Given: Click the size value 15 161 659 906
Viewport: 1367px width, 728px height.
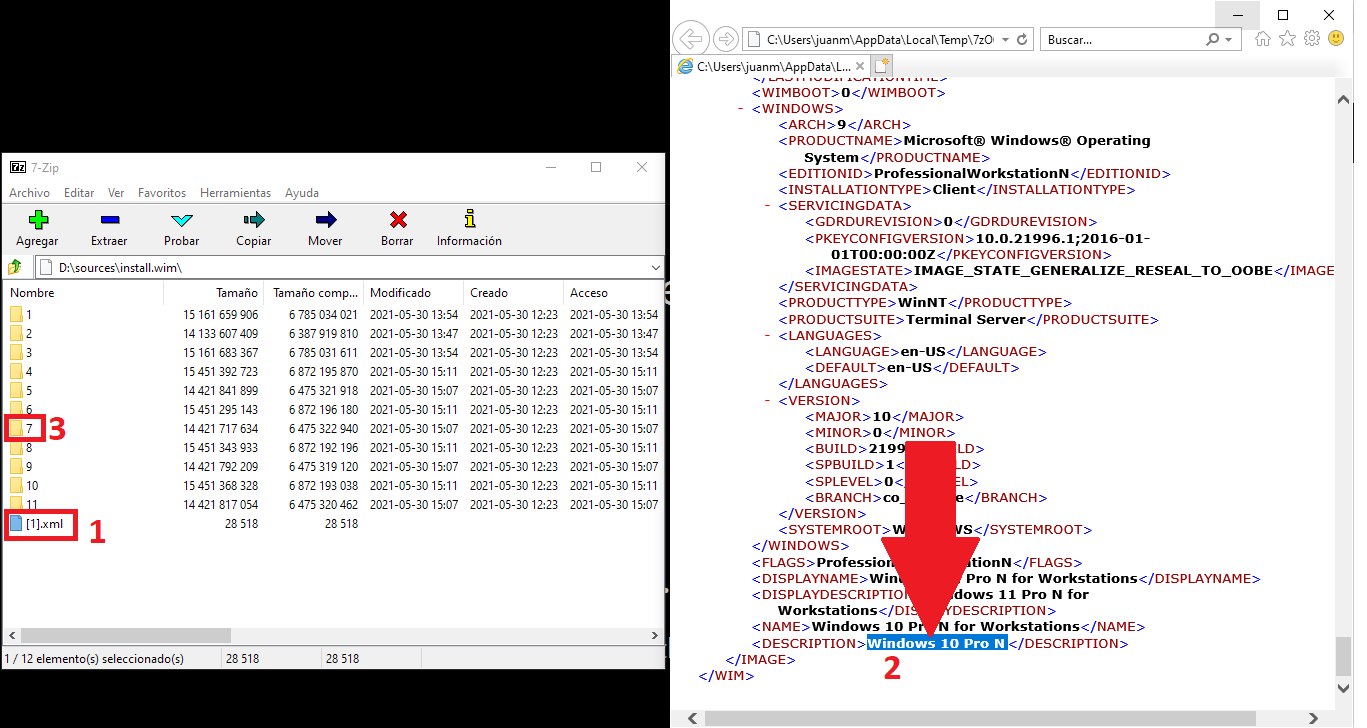Looking at the screenshot, I should pyautogui.click(x=220, y=314).
